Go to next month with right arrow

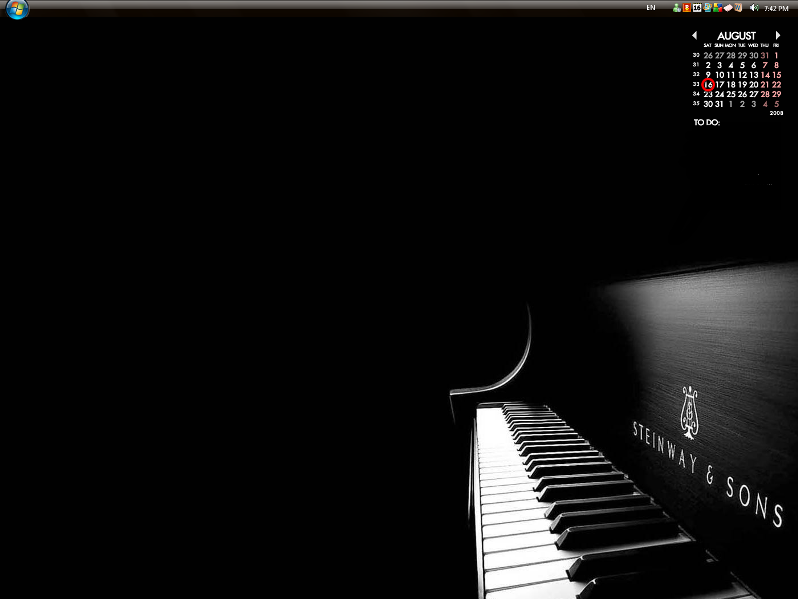[x=778, y=36]
